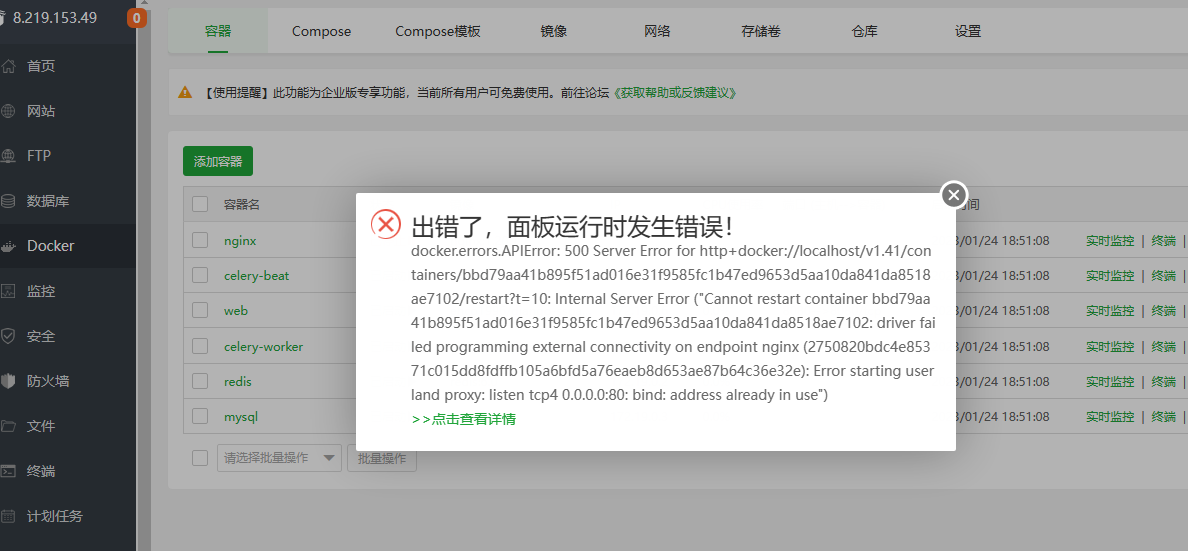Open the celery-beat container name link
The image size is (1188, 551).
click(256, 275)
